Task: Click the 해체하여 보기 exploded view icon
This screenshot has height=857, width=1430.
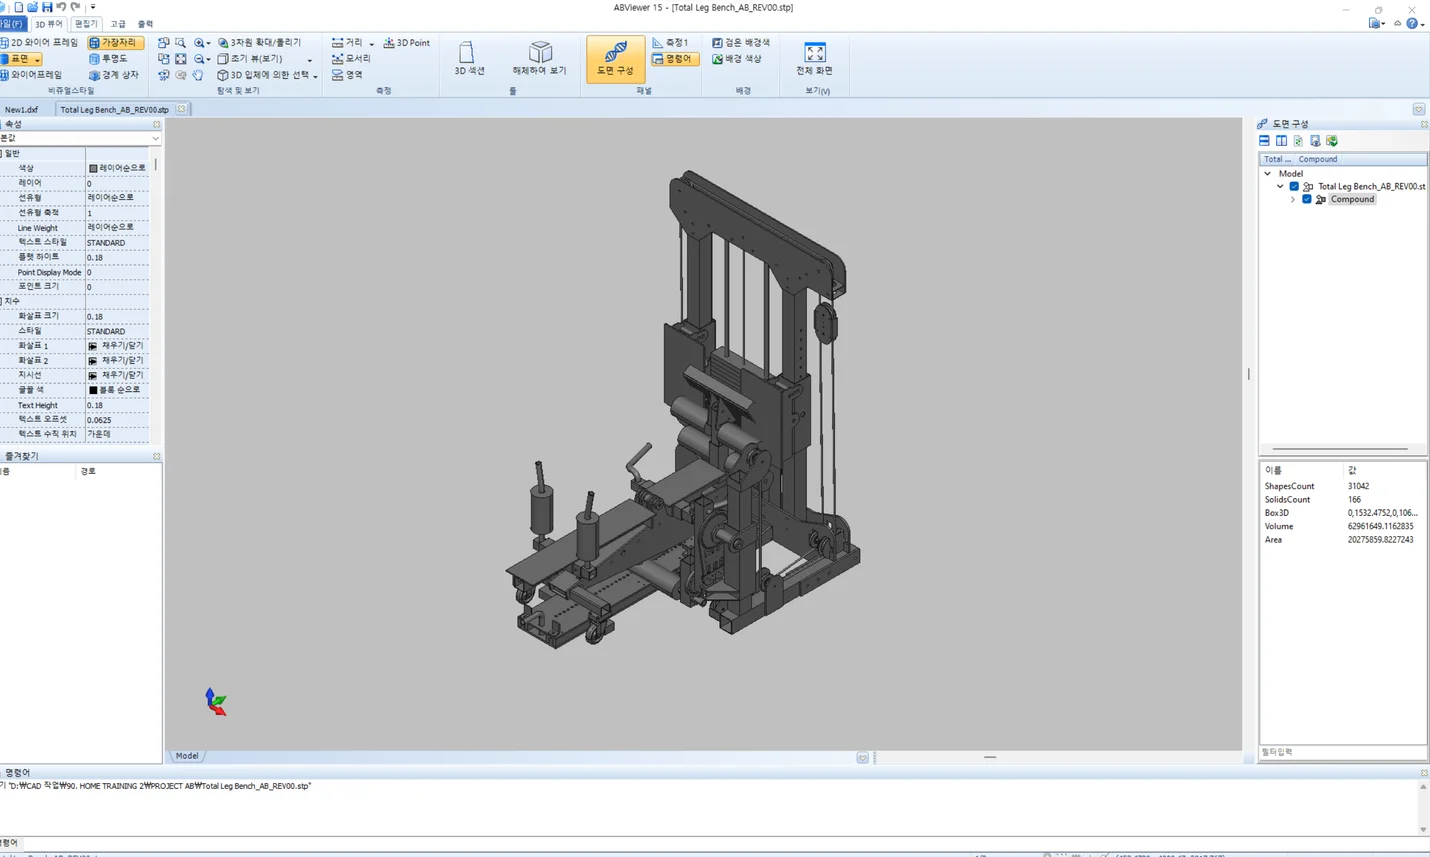Action: point(539,58)
